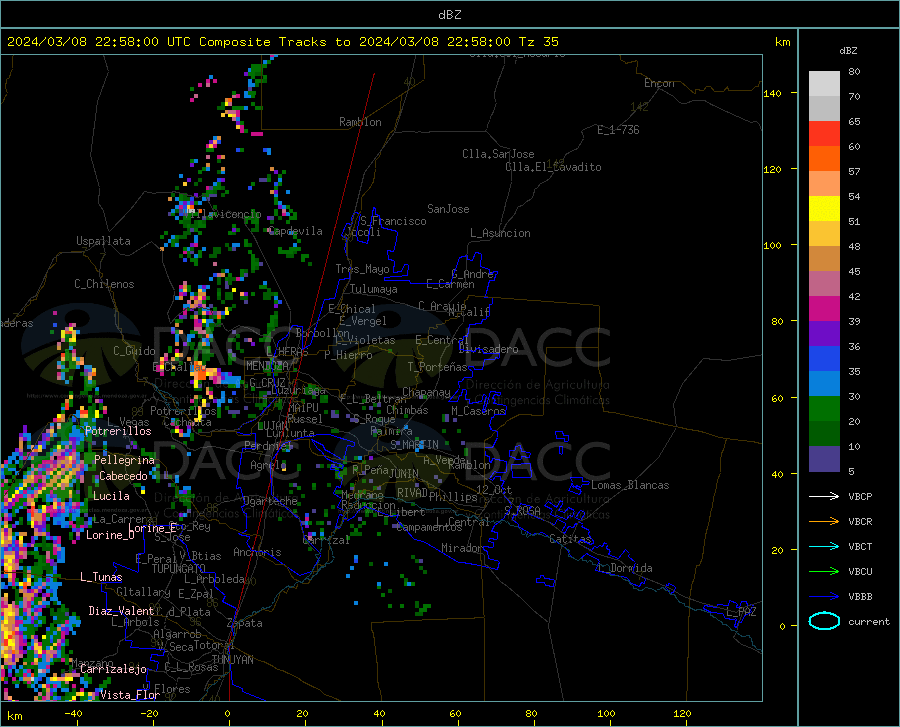Viewport: 900px width, 727px height.
Task: Click the Cabecedo label
Action: pos(123,476)
